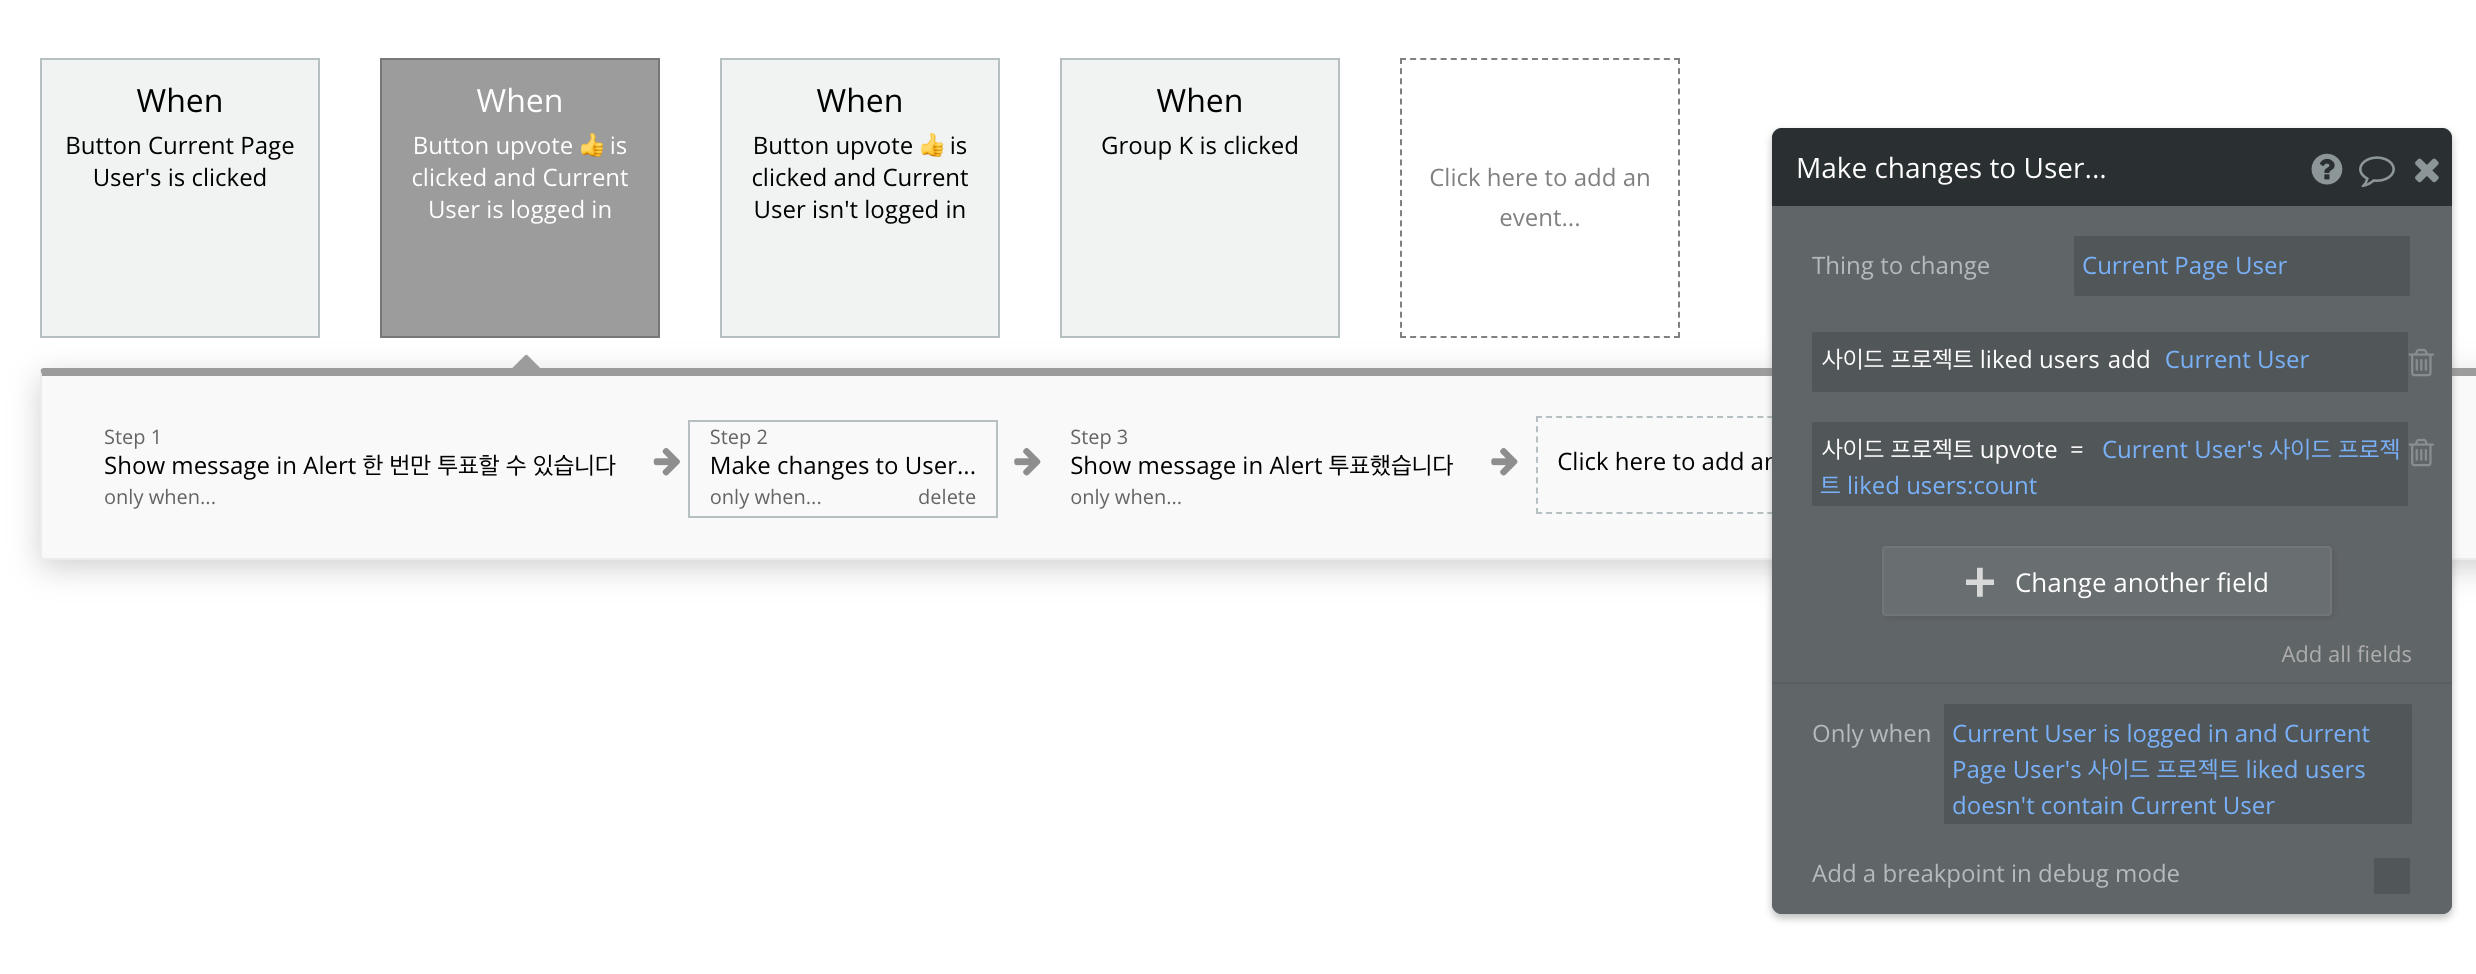Select the Group K is clicked event
The image size is (2476, 974).
pos(1200,198)
